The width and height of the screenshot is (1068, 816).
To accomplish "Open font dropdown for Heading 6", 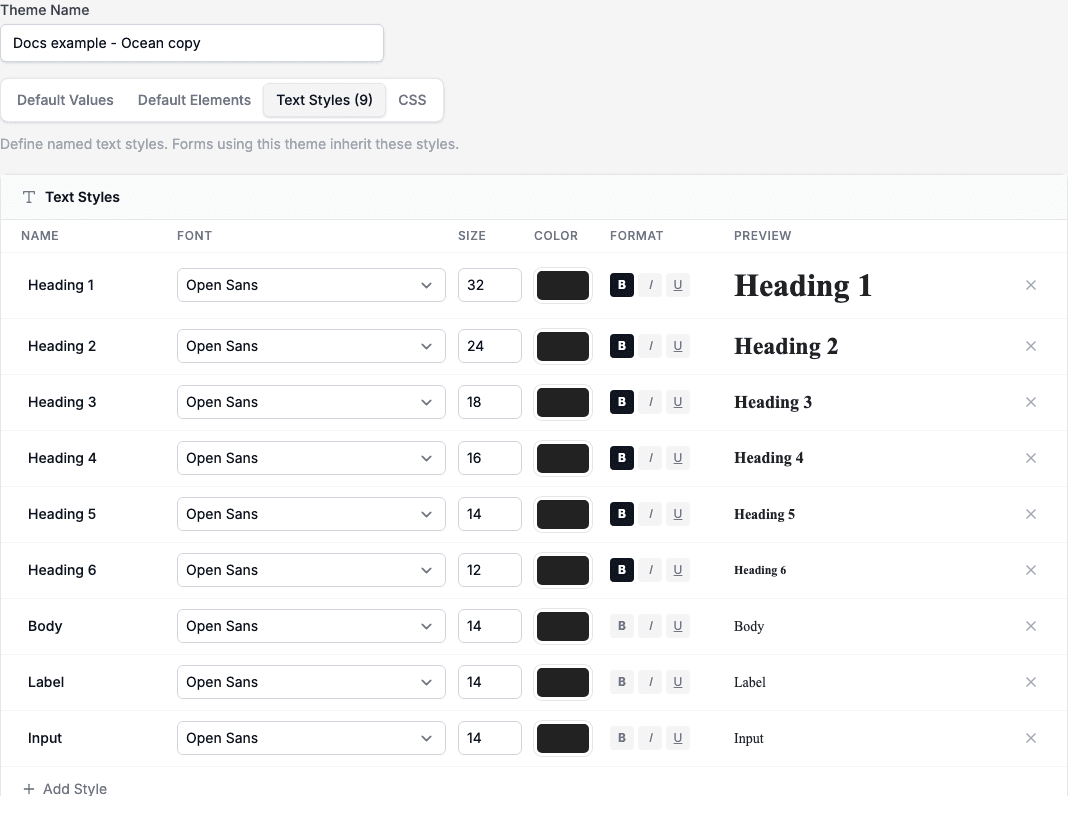I will pyautogui.click(x=311, y=569).
